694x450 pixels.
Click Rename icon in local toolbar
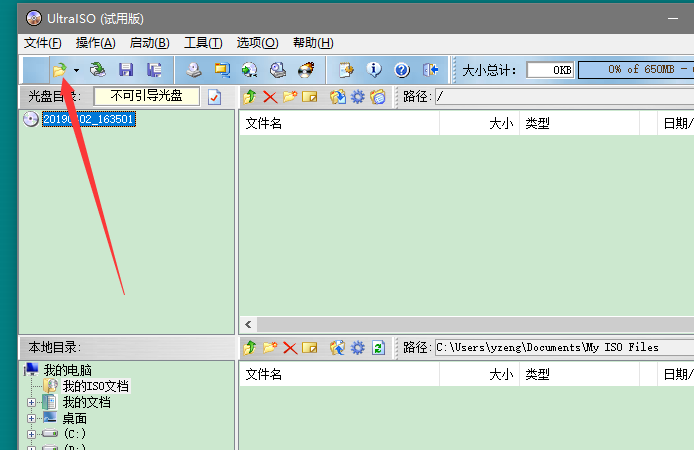click(x=310, y=348)
